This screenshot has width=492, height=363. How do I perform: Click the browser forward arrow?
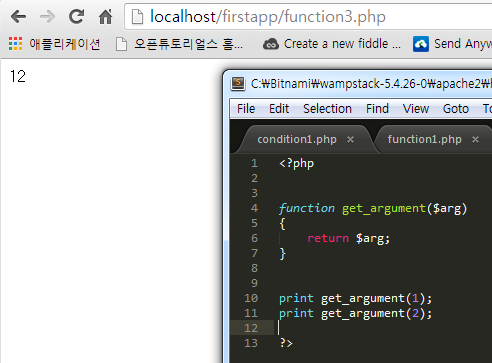coord(47,16)
